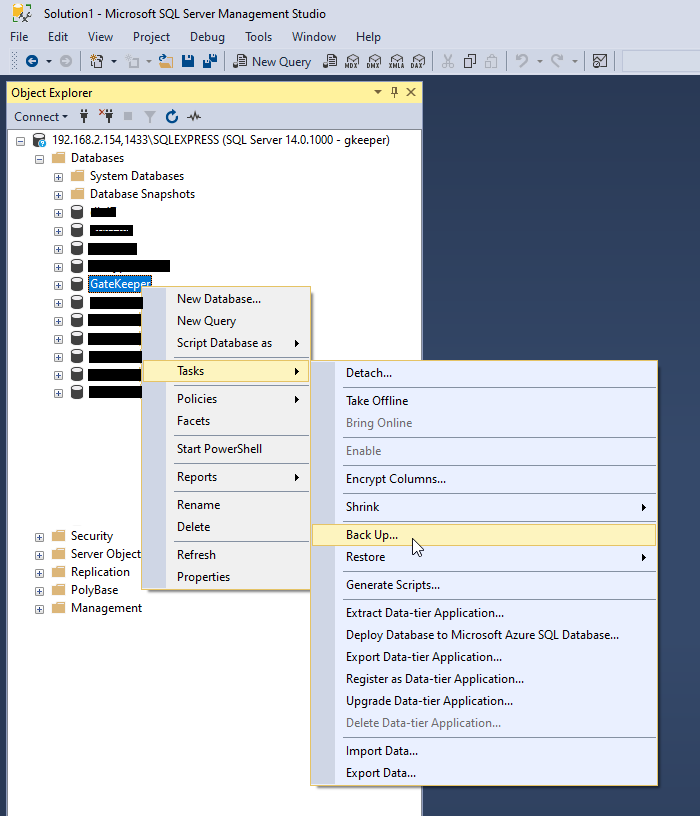Open the Window menu

314,37
